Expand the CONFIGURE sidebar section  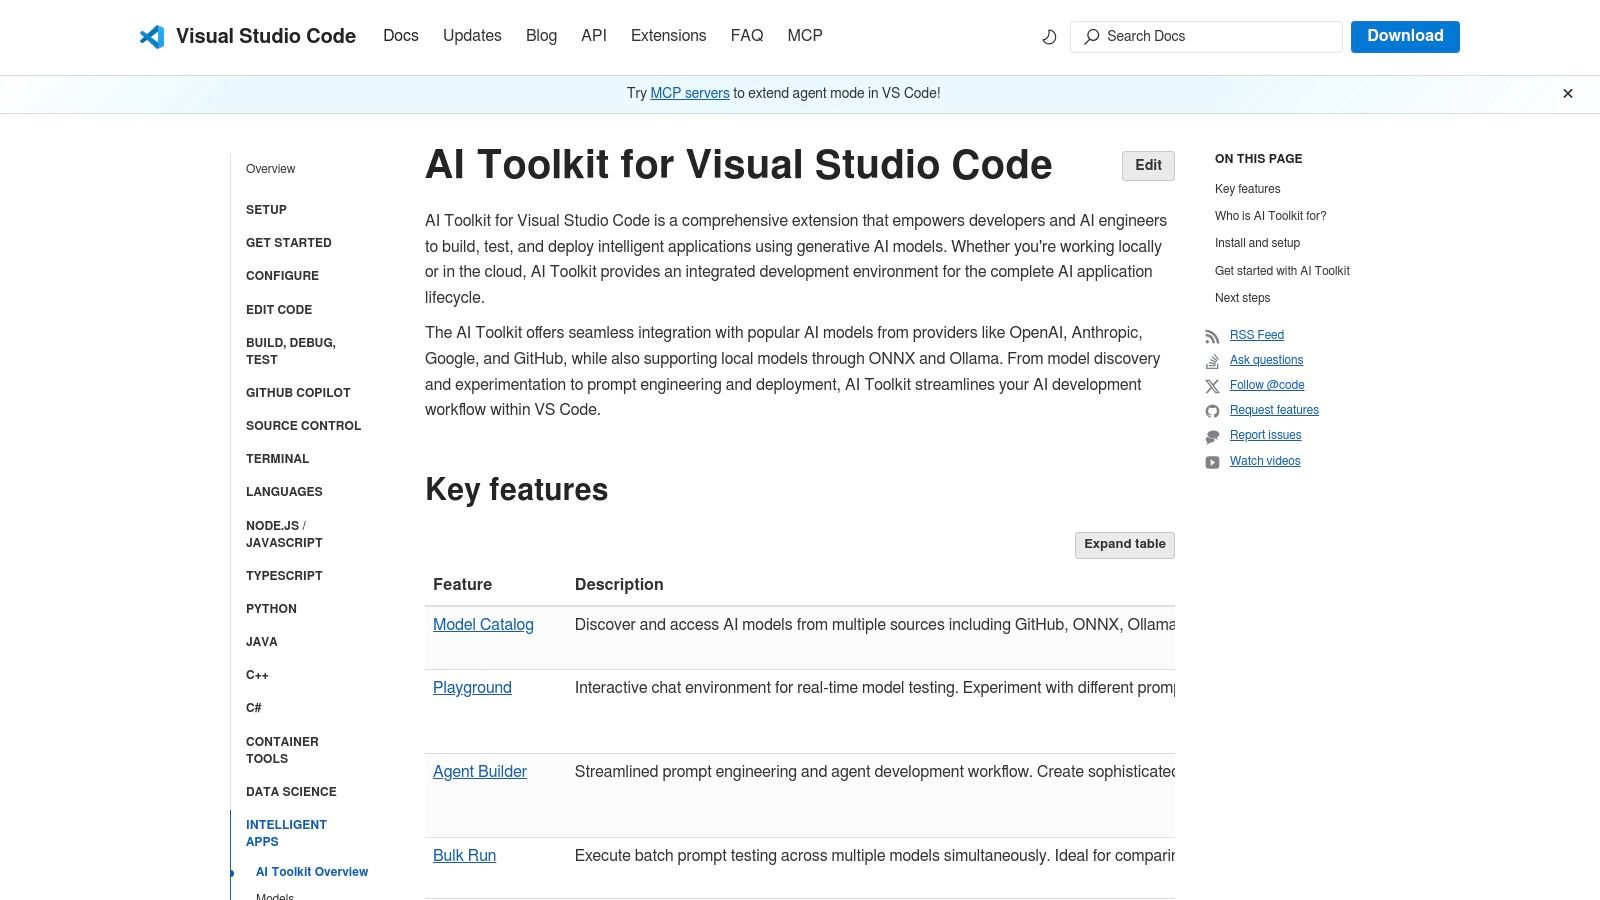pos(283,276)
